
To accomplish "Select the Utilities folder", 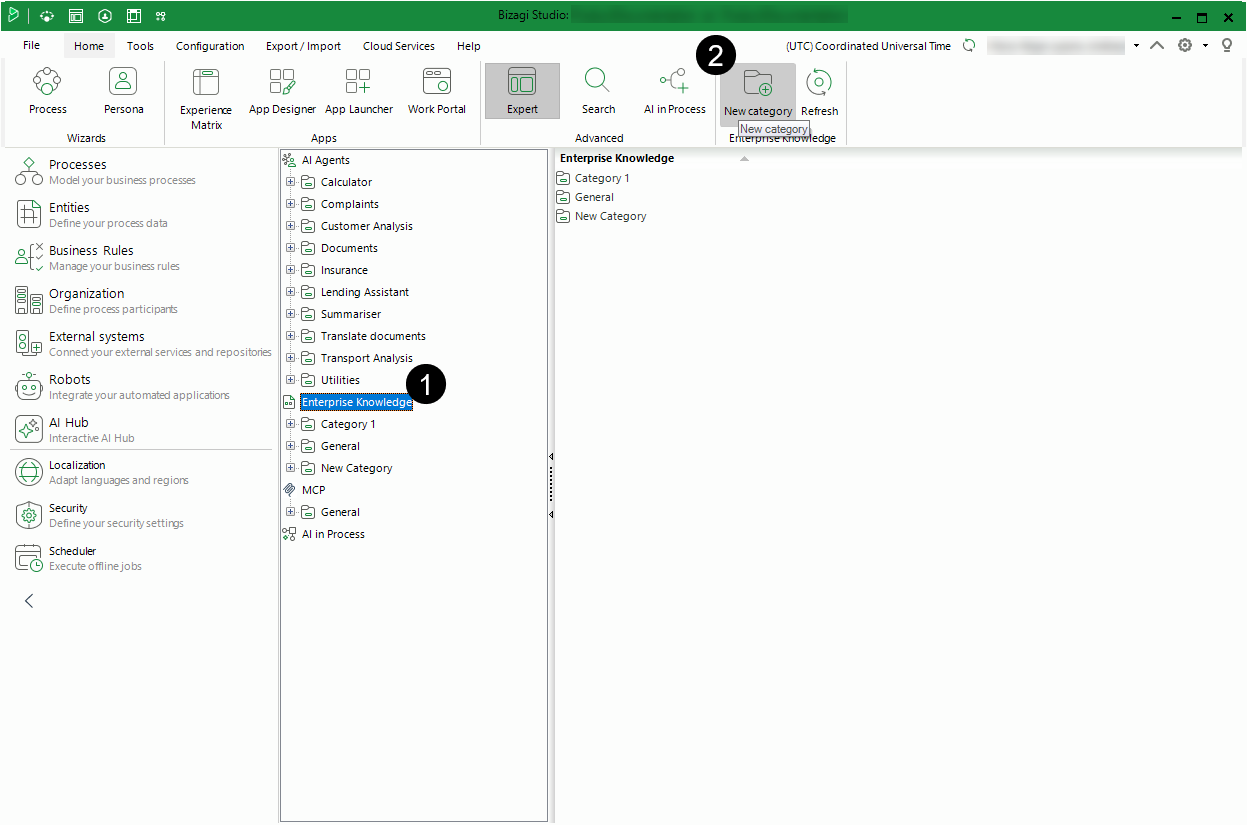I will pos(340,380).
